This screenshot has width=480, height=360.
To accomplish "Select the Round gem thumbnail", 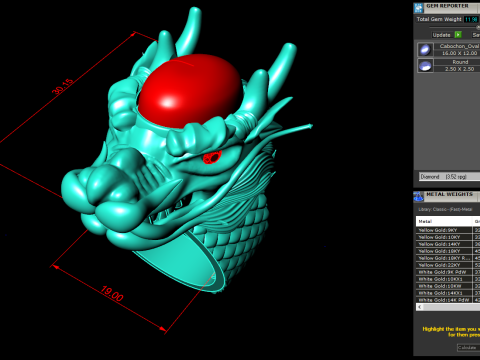I will (425, 66).
